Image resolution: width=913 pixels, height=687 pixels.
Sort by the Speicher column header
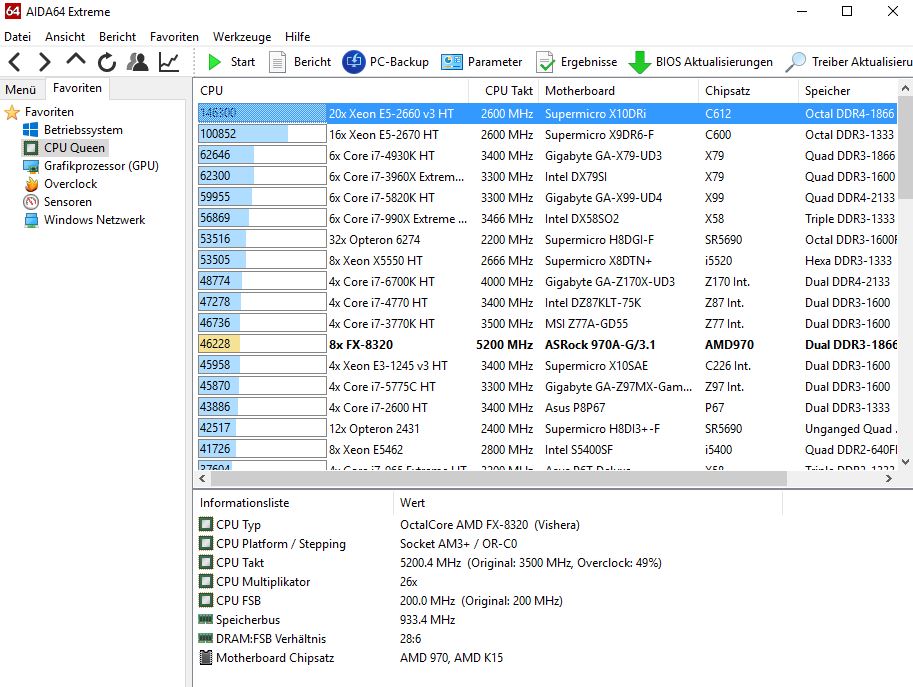848,91
